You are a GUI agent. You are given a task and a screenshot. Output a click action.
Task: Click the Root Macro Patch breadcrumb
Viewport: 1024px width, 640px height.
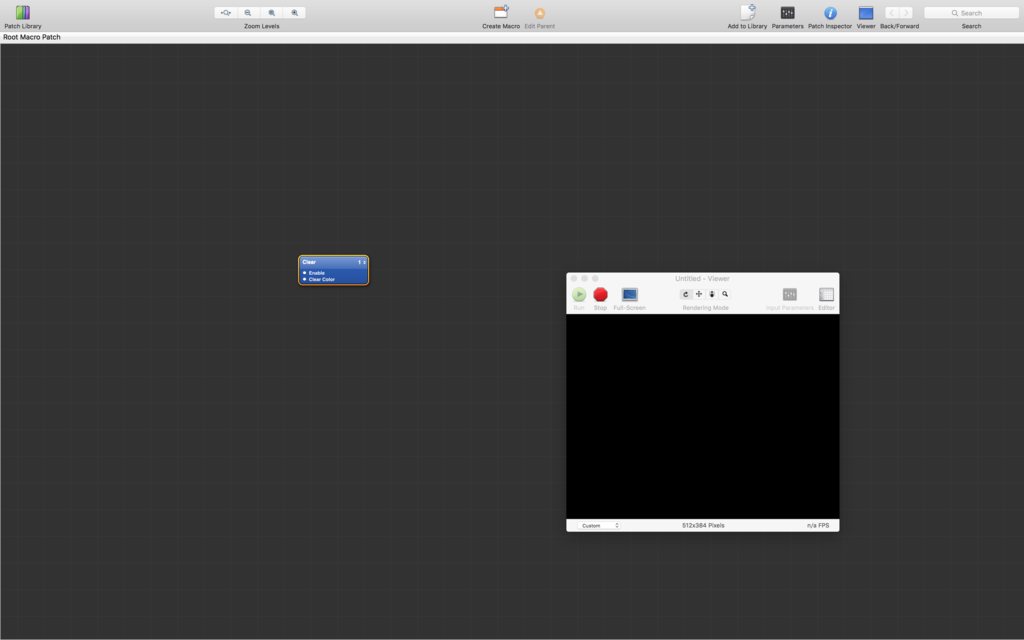(32, 37)
